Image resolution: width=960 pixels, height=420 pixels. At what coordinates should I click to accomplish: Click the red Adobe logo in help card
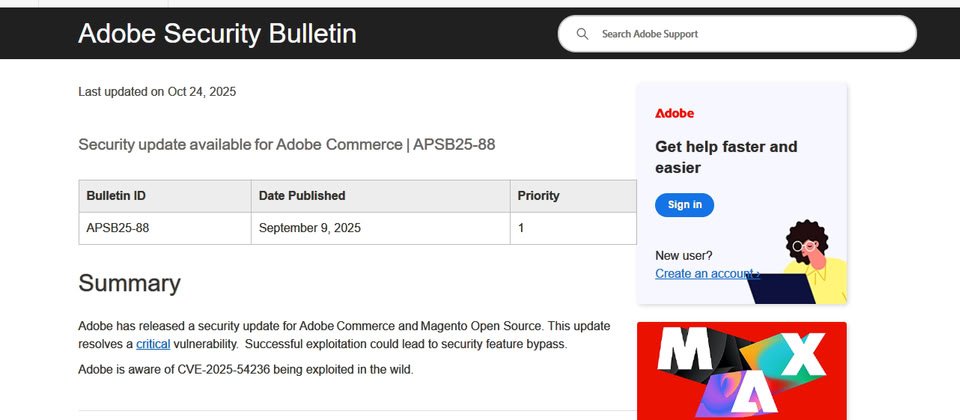[674, 113]
